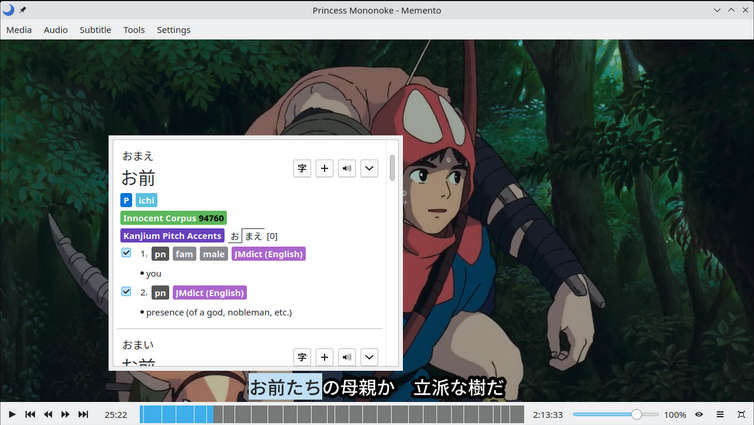Click the blue P tag
This screenshot has width=754, height=425.
tap(126, 200)
